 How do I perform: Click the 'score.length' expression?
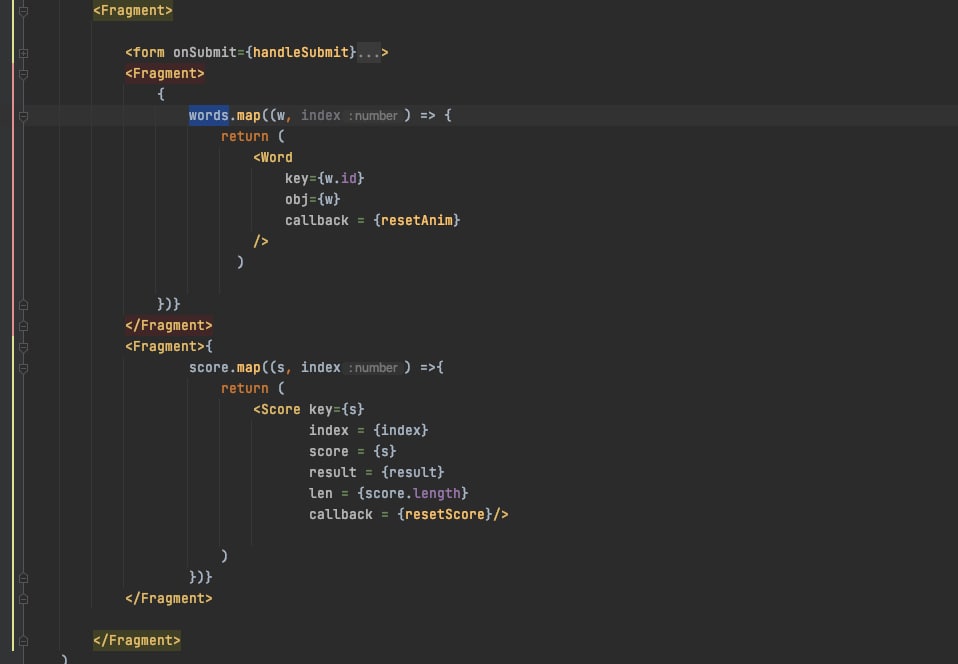pos(412,494)
